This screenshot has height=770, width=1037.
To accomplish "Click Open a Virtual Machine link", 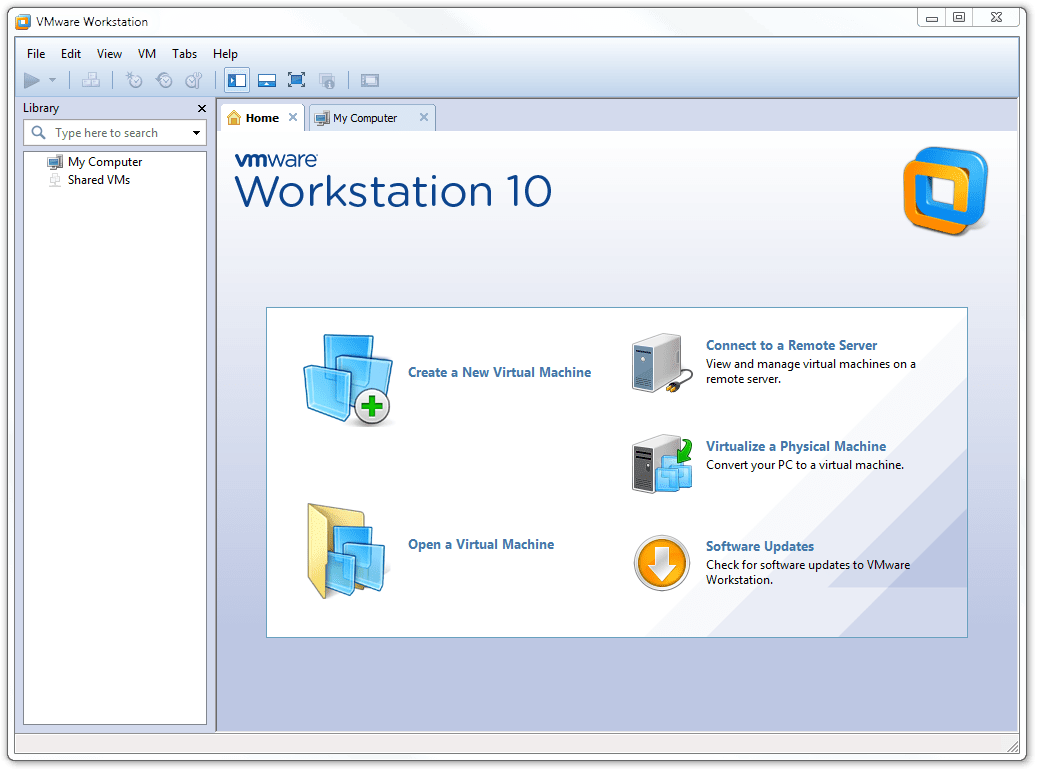I will point(481,544).
